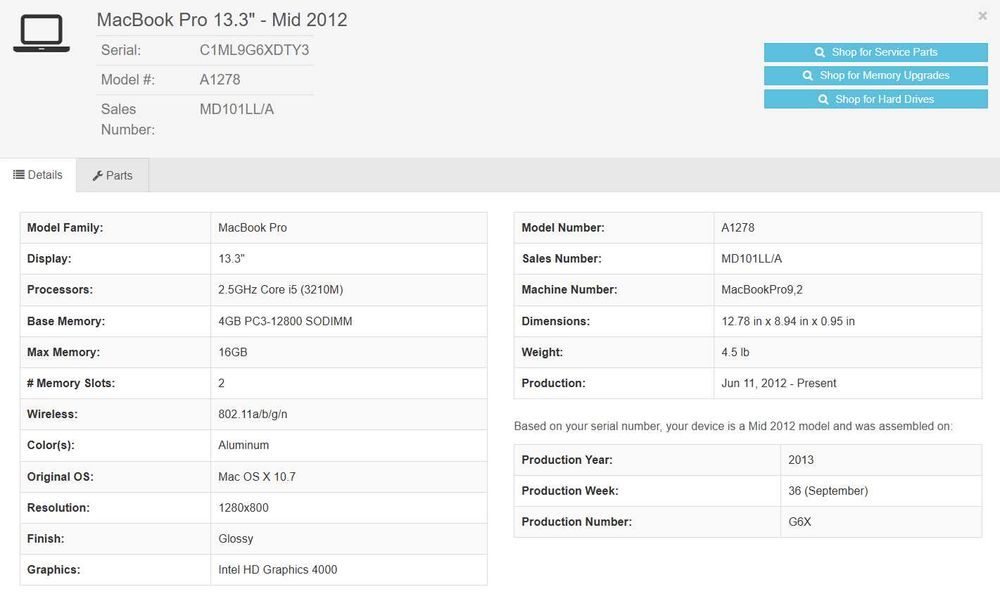Click the Graphics value Intel HD Graphics 4000
1000x592 pixels.
[x=277, y=570]
